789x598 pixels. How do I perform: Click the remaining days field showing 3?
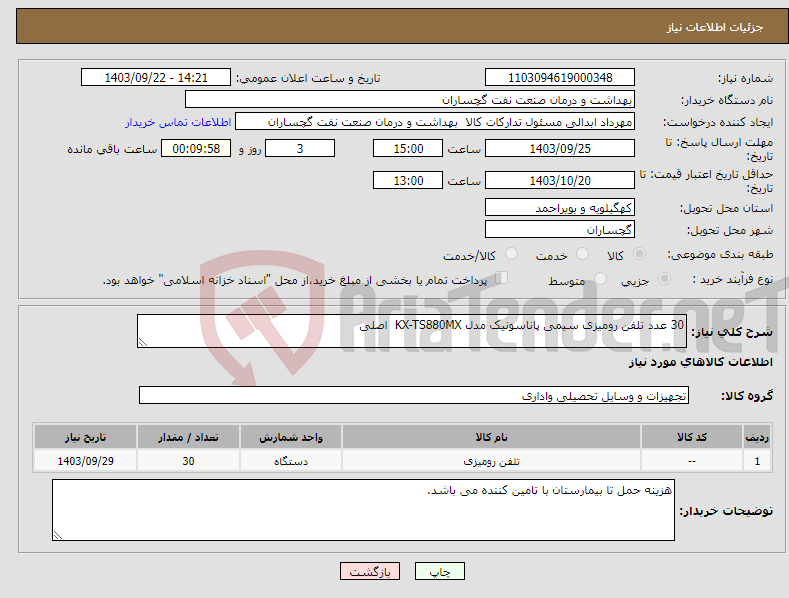(300, 148)
